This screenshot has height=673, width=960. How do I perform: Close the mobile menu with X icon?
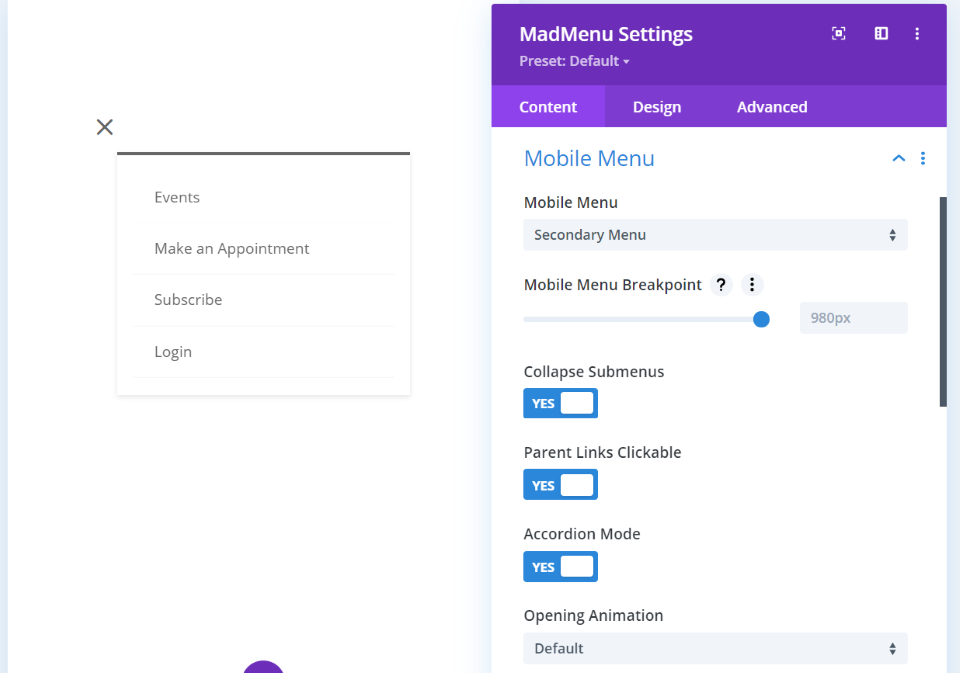click(105, 127)
